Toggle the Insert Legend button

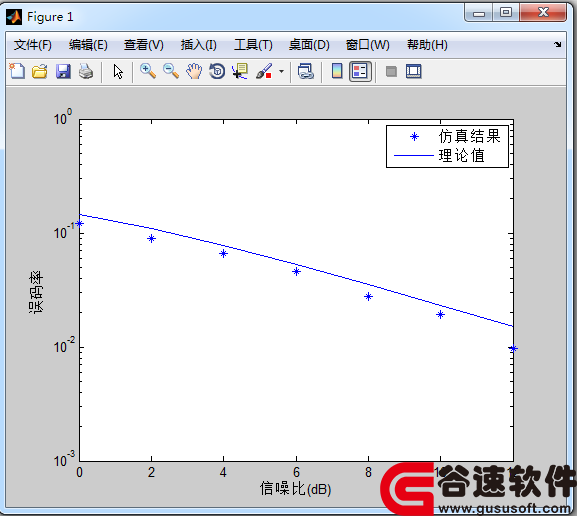tap(360, 71)
